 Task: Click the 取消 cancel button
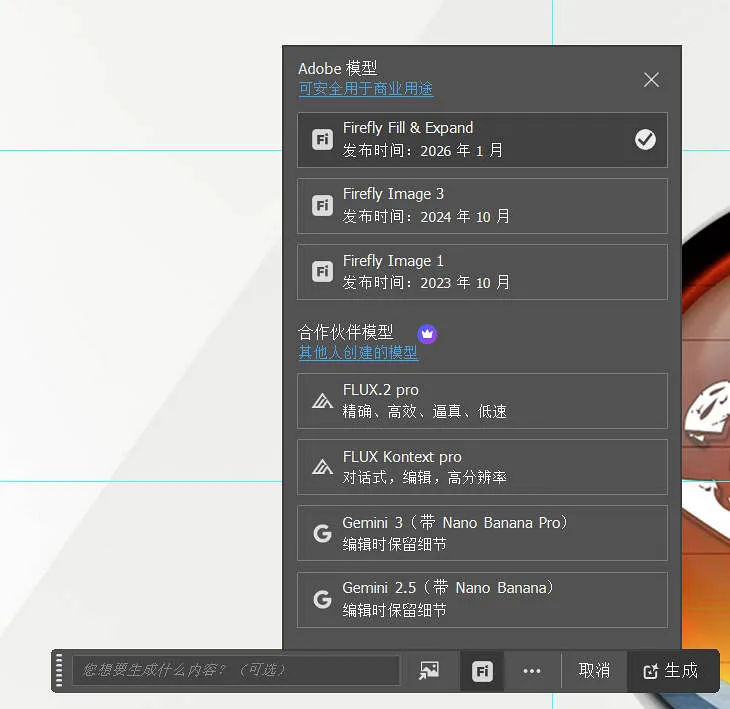594,670
